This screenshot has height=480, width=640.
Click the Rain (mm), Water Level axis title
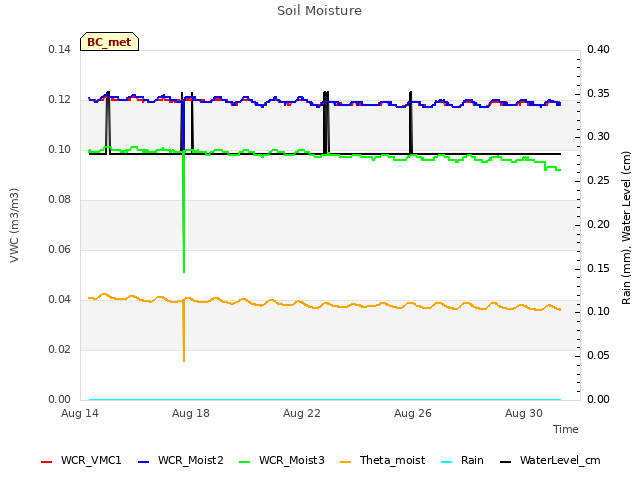[626, 228]
